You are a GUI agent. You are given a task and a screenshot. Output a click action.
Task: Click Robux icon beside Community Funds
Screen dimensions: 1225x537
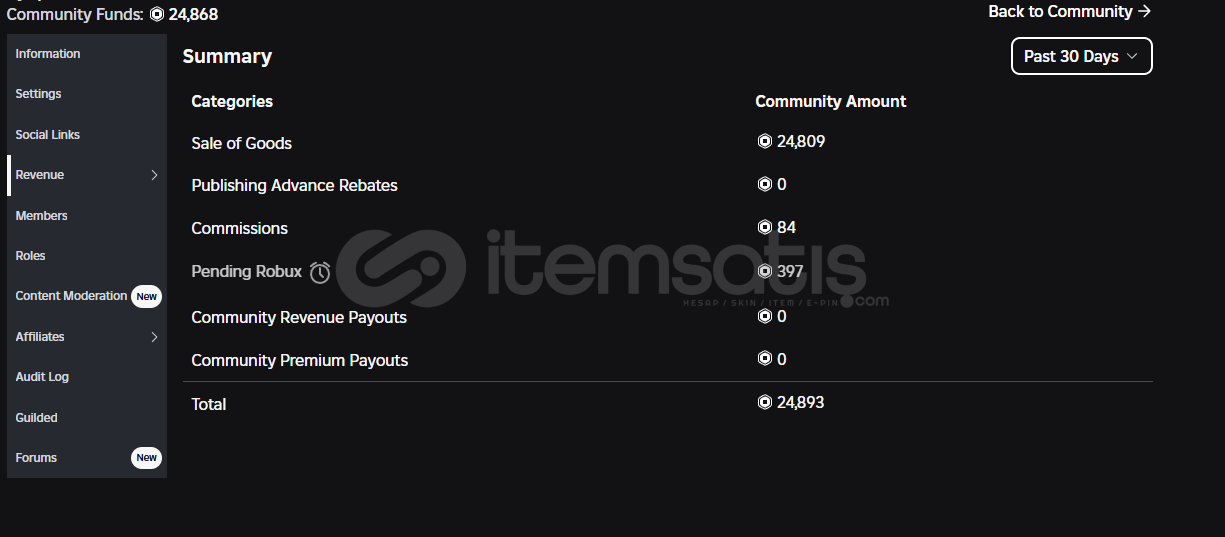[x=157, y=14]
